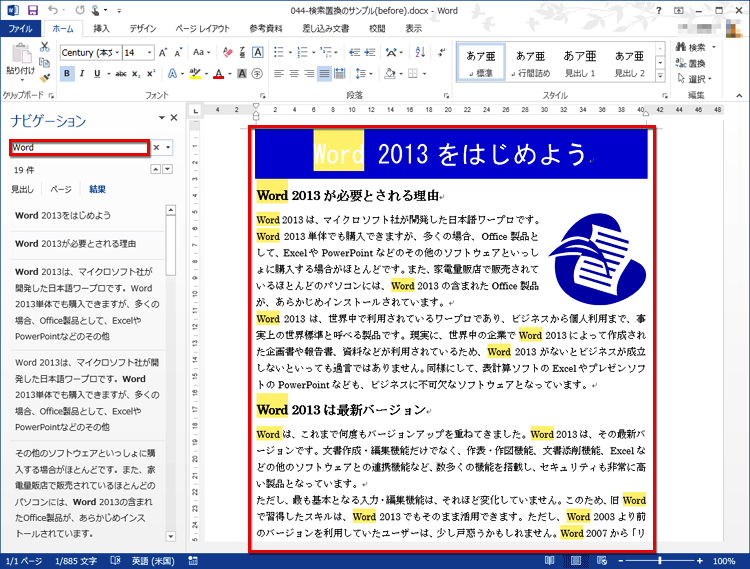Image resolution: width=750 pixels, height=569 pixels.
Task: Show paragraph marks and hidden symbols
Action: coord(441,52)
